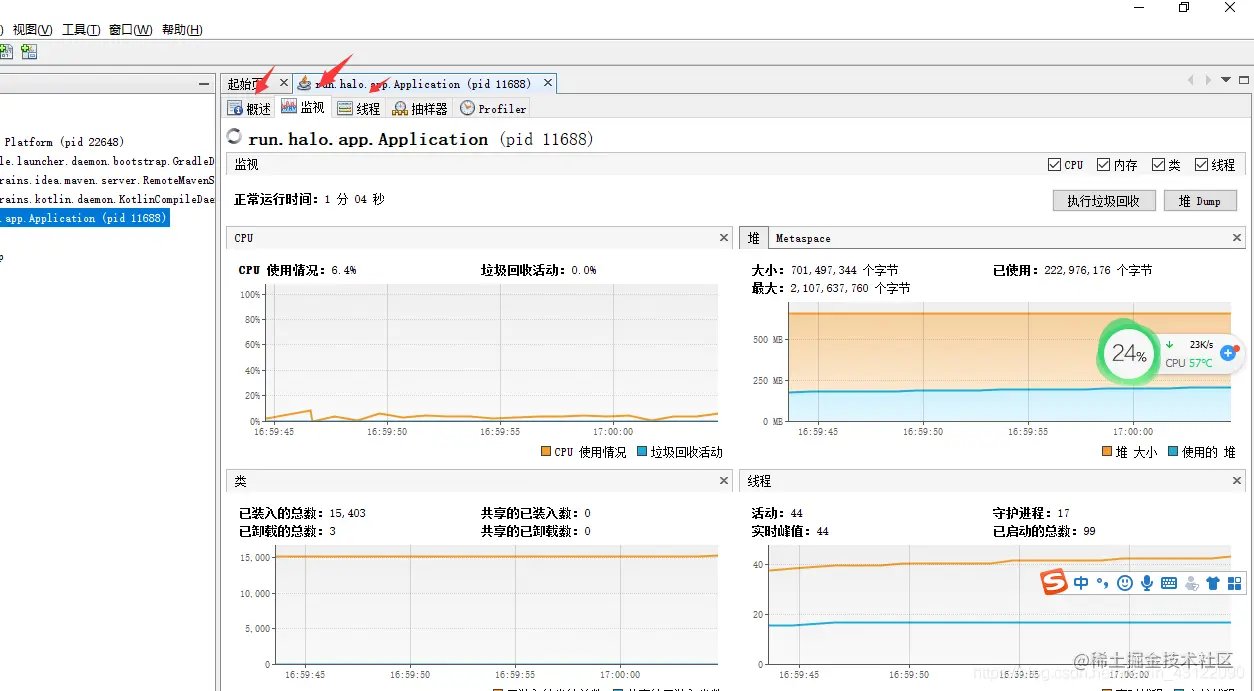The height and width of the screenshot is (691, 1254).
Task: Click the scroll documents left arrow
Action: 1190,80
